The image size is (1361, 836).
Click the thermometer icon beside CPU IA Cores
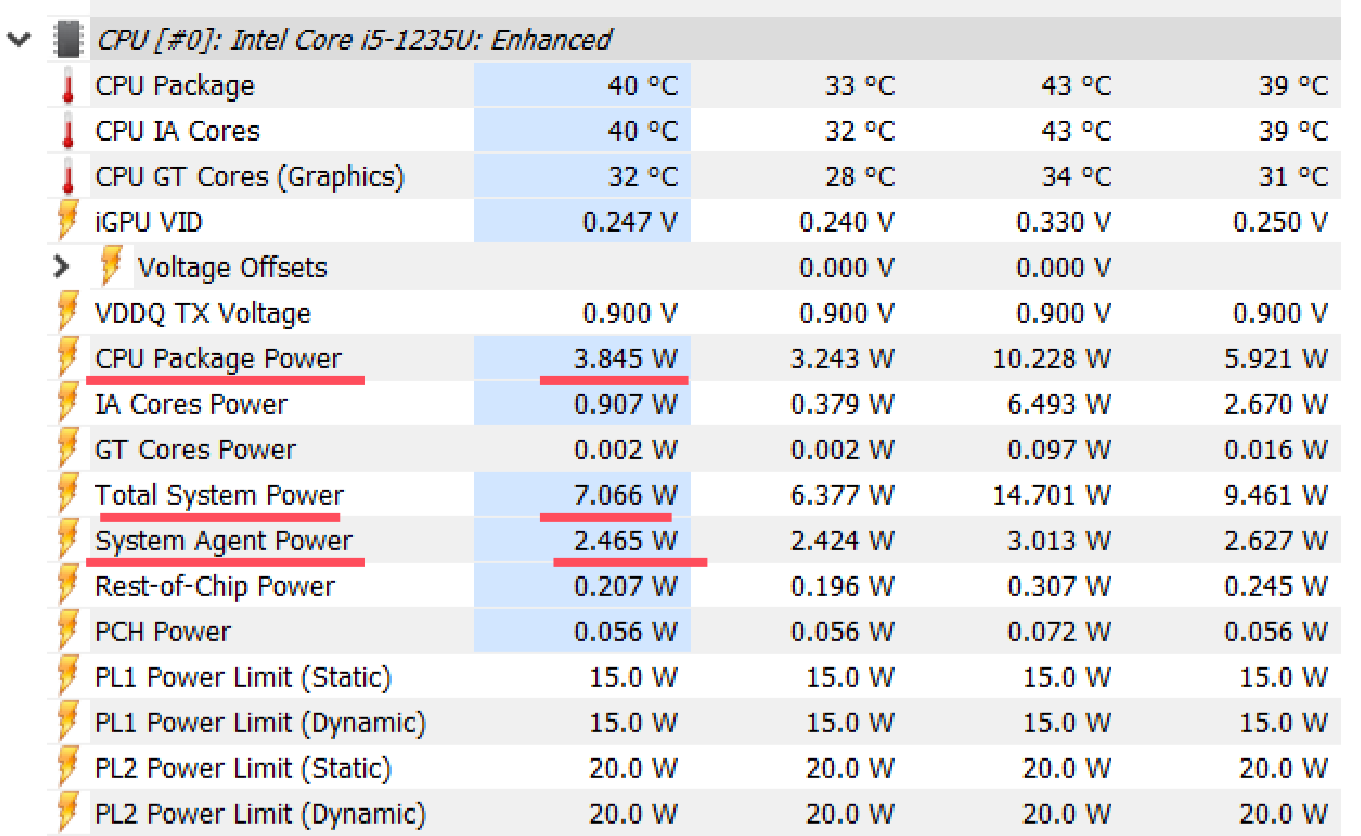68,131
